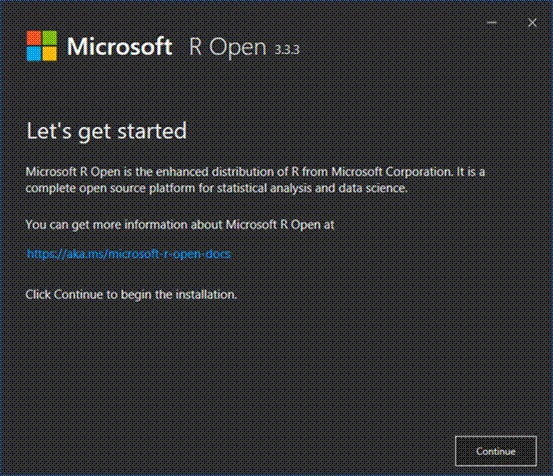553x476 pixels.
Task: Click the yellow square of the logo
Action: pyautogui.click(x=50, y=54)
